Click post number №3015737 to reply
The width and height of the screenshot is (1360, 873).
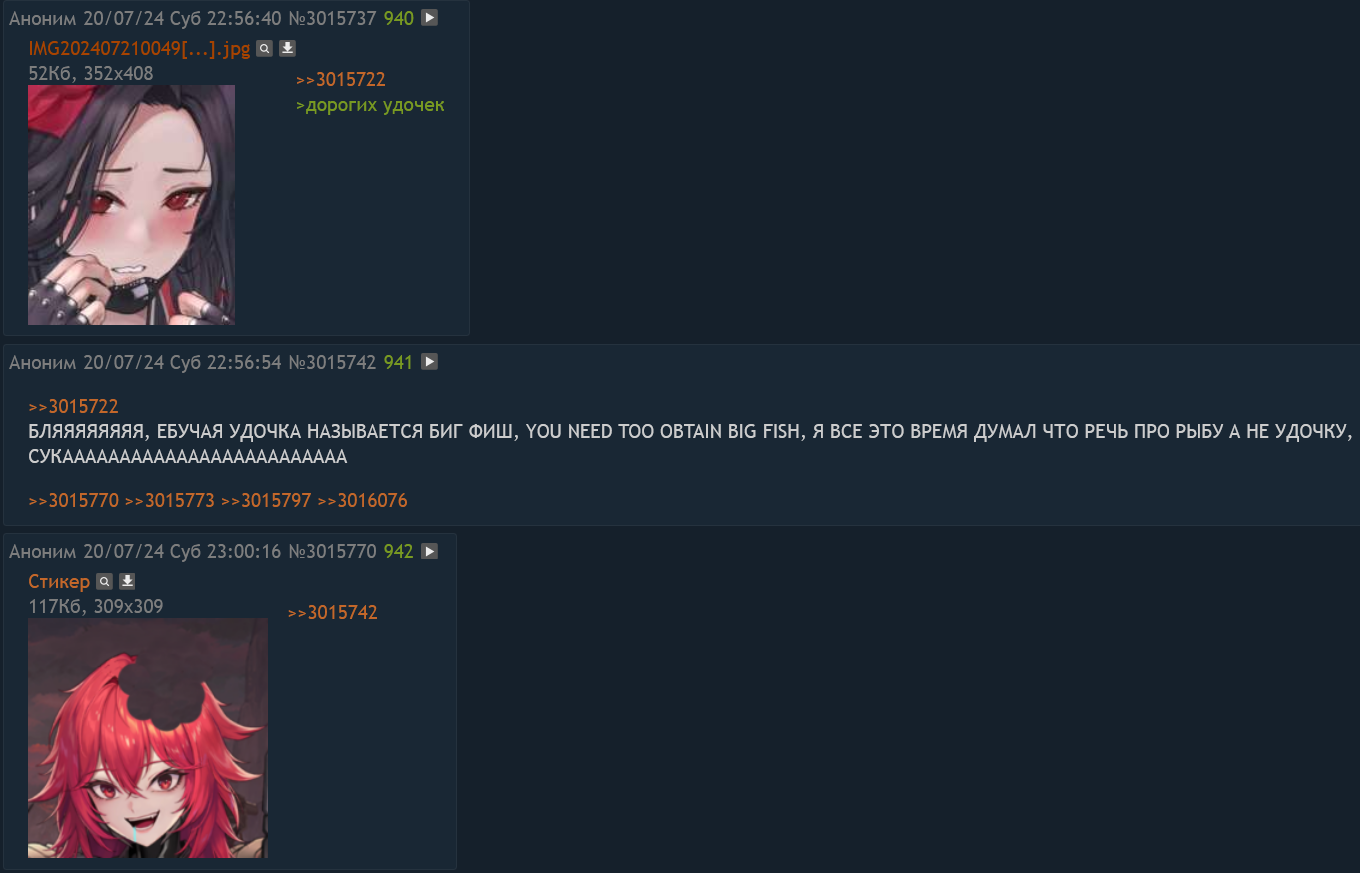point(332,18)
